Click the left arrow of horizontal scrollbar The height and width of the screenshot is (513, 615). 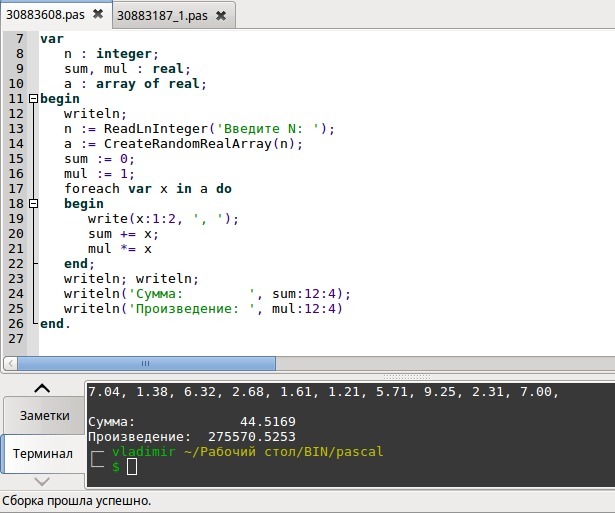point(11,364)
